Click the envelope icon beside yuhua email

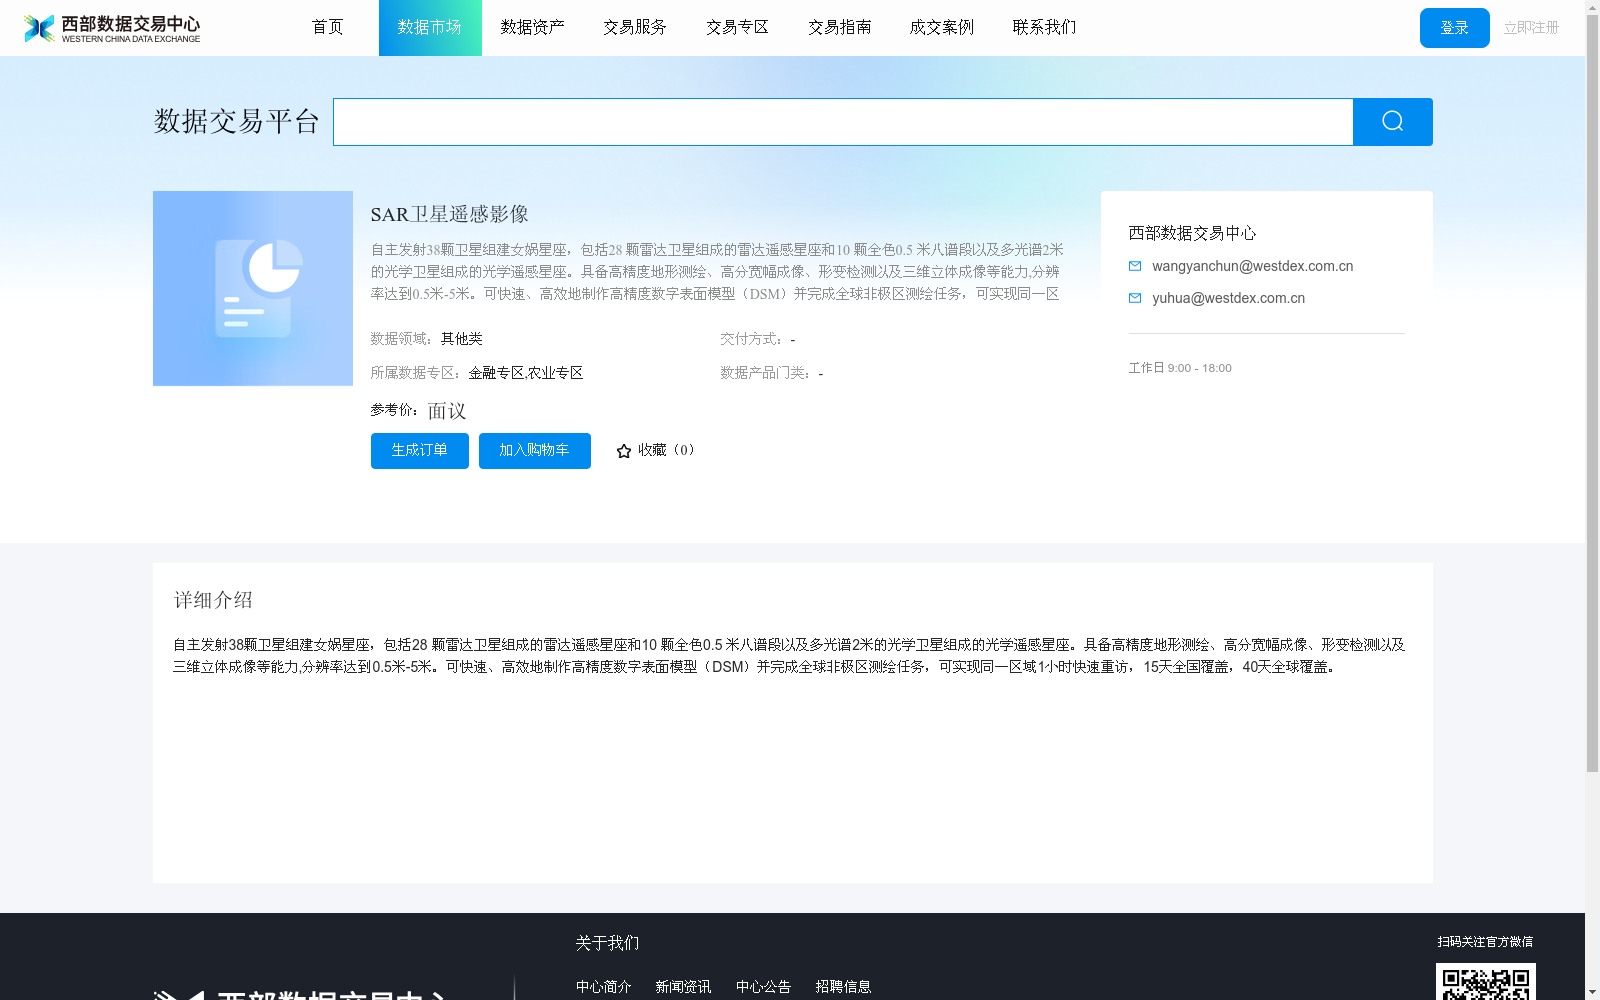coord(1135,298)
